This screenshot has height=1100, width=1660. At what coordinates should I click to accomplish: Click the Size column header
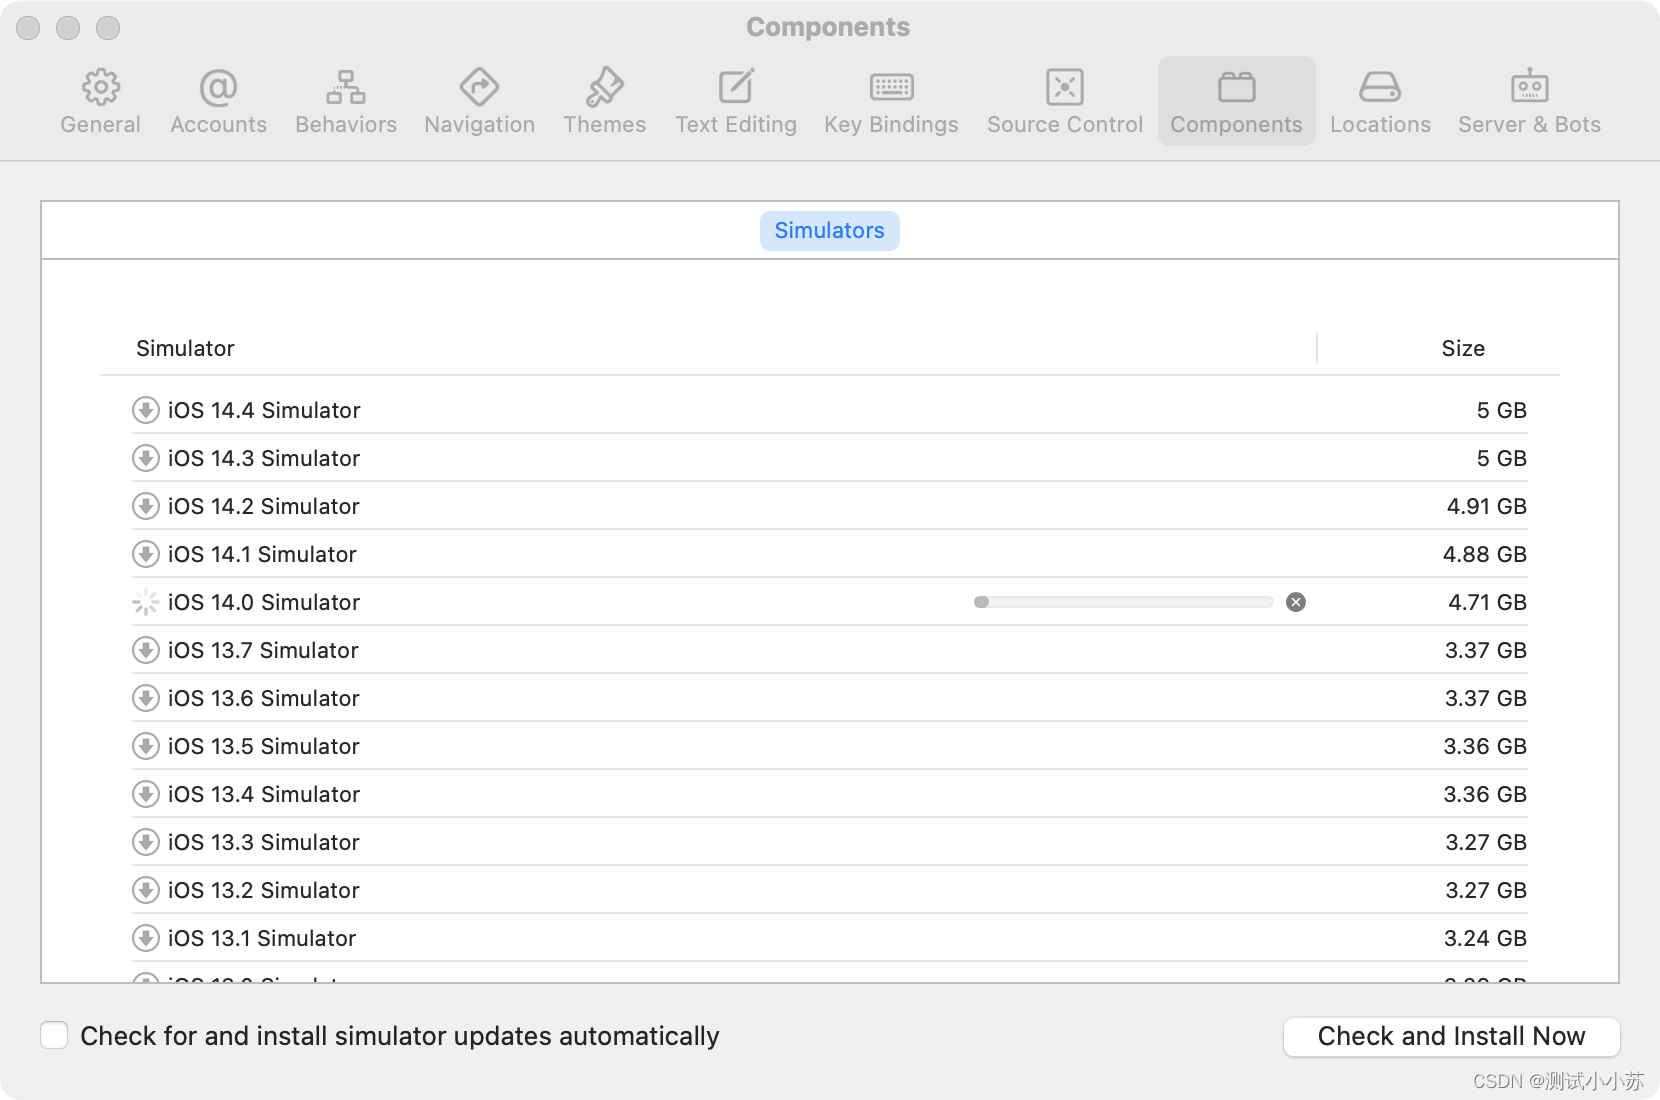click(1463, 348)
